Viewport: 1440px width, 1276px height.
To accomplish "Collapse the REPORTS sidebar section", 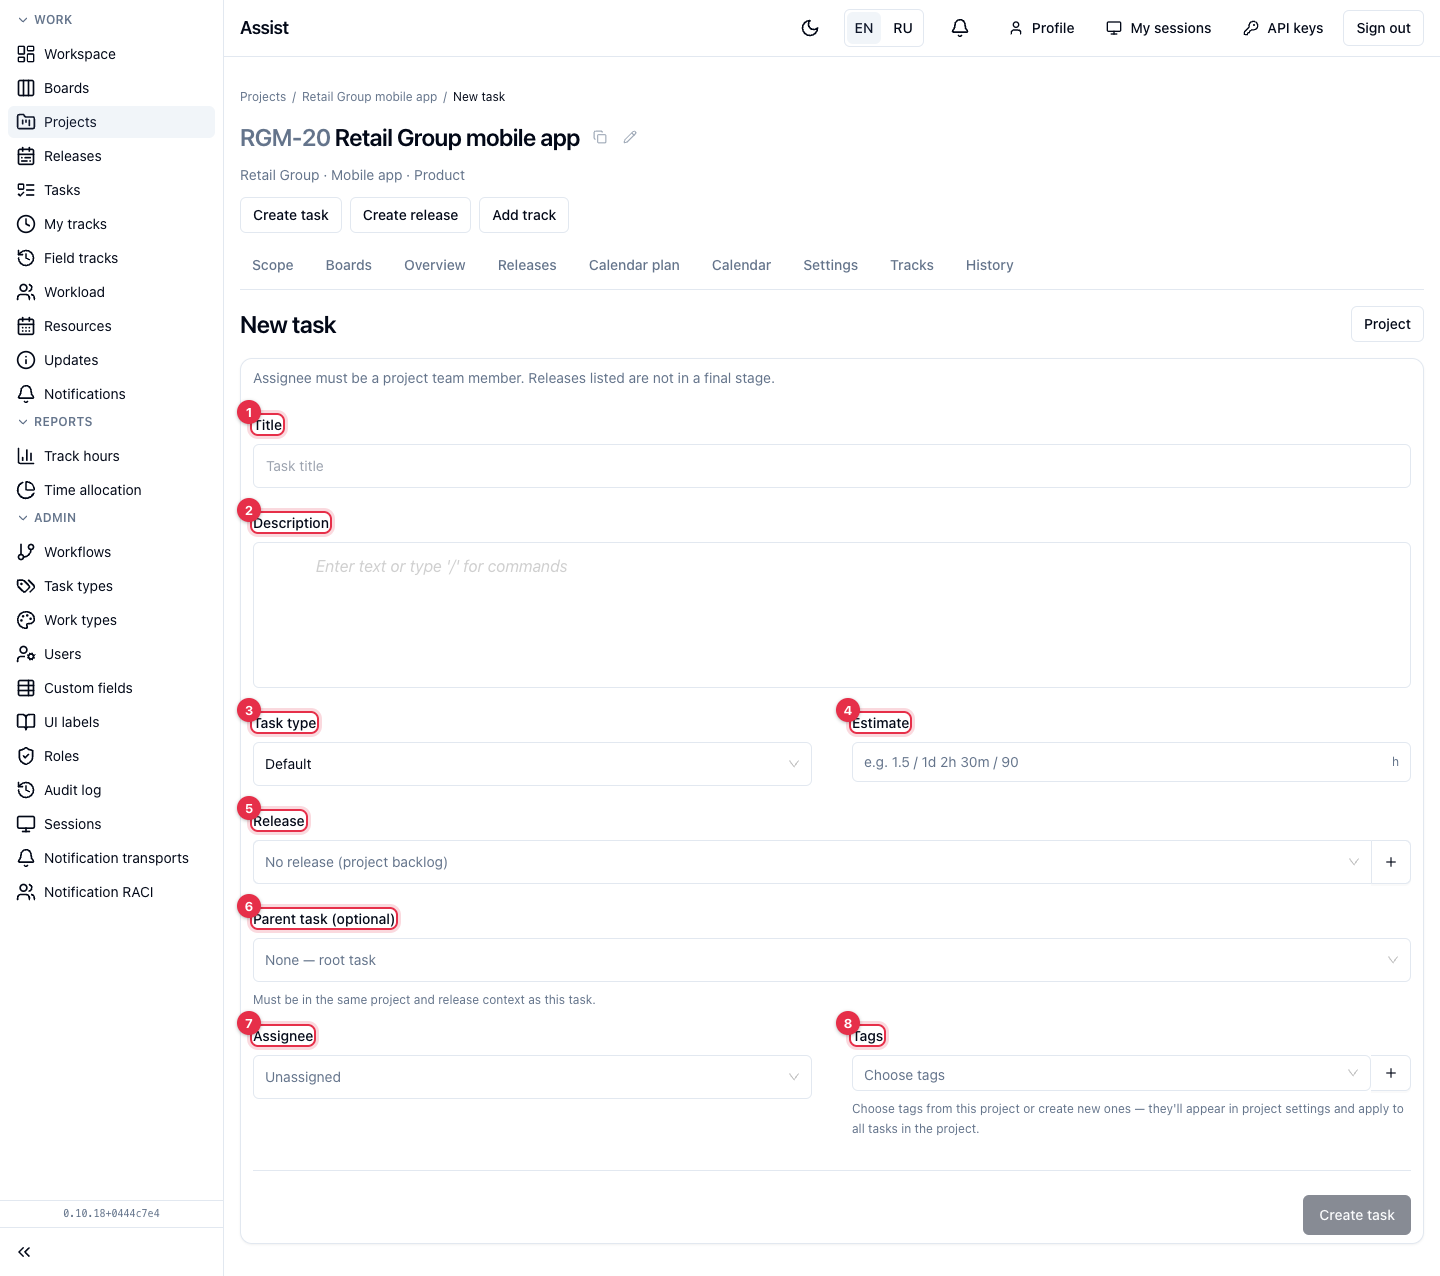I will click(x=55, y=422).
